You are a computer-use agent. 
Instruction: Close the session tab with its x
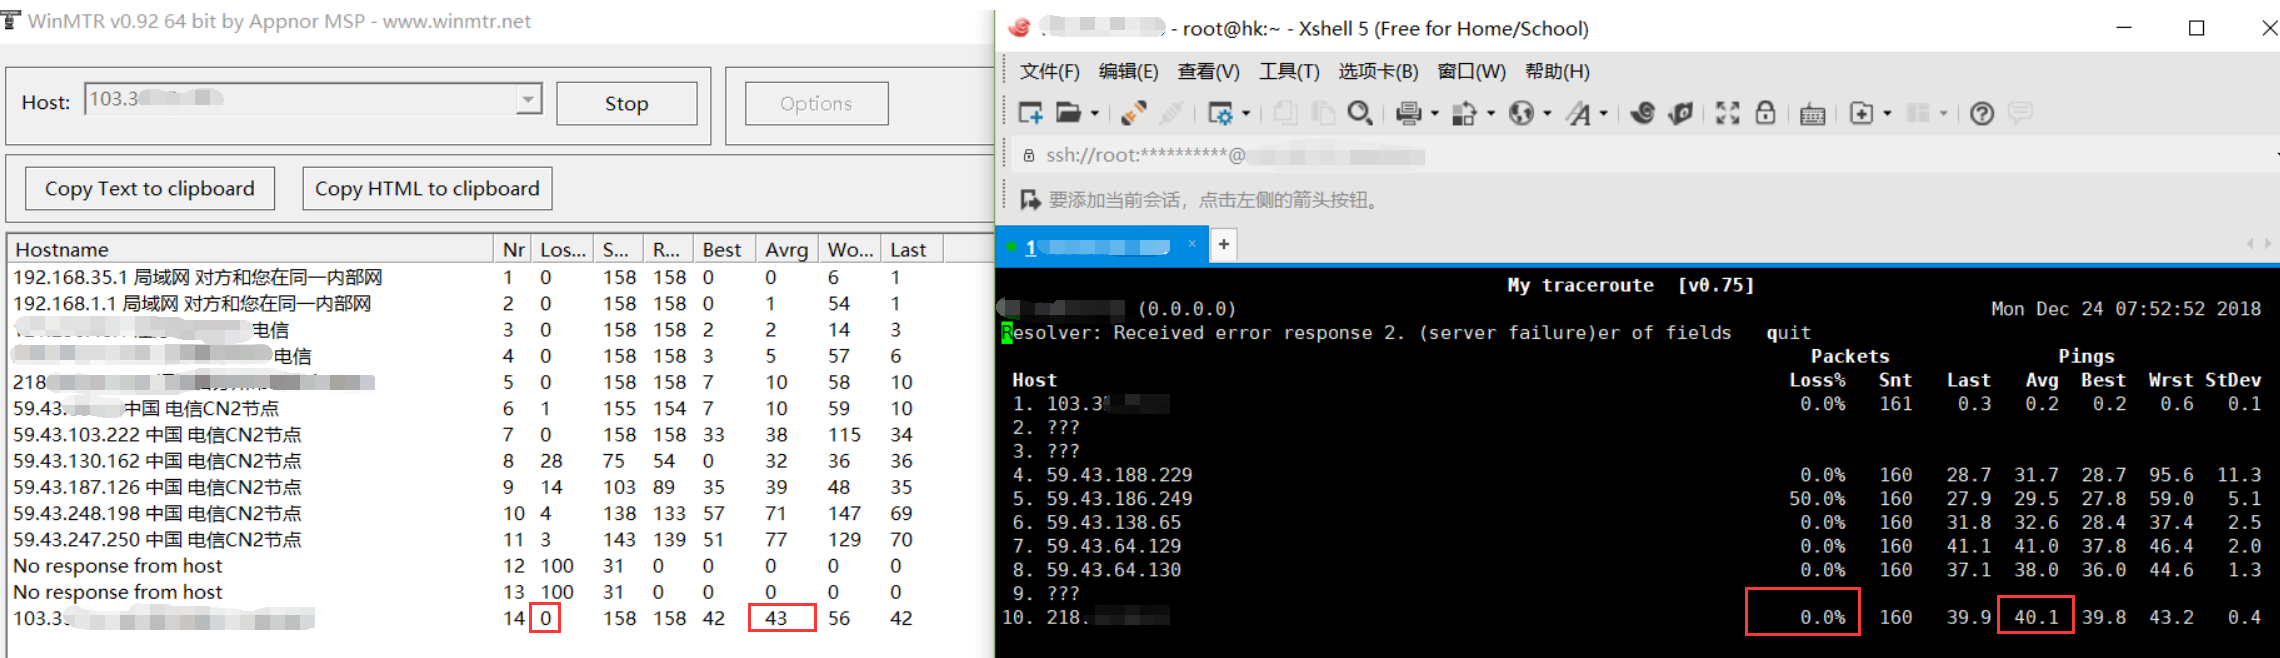click(x=1192, y=244)
